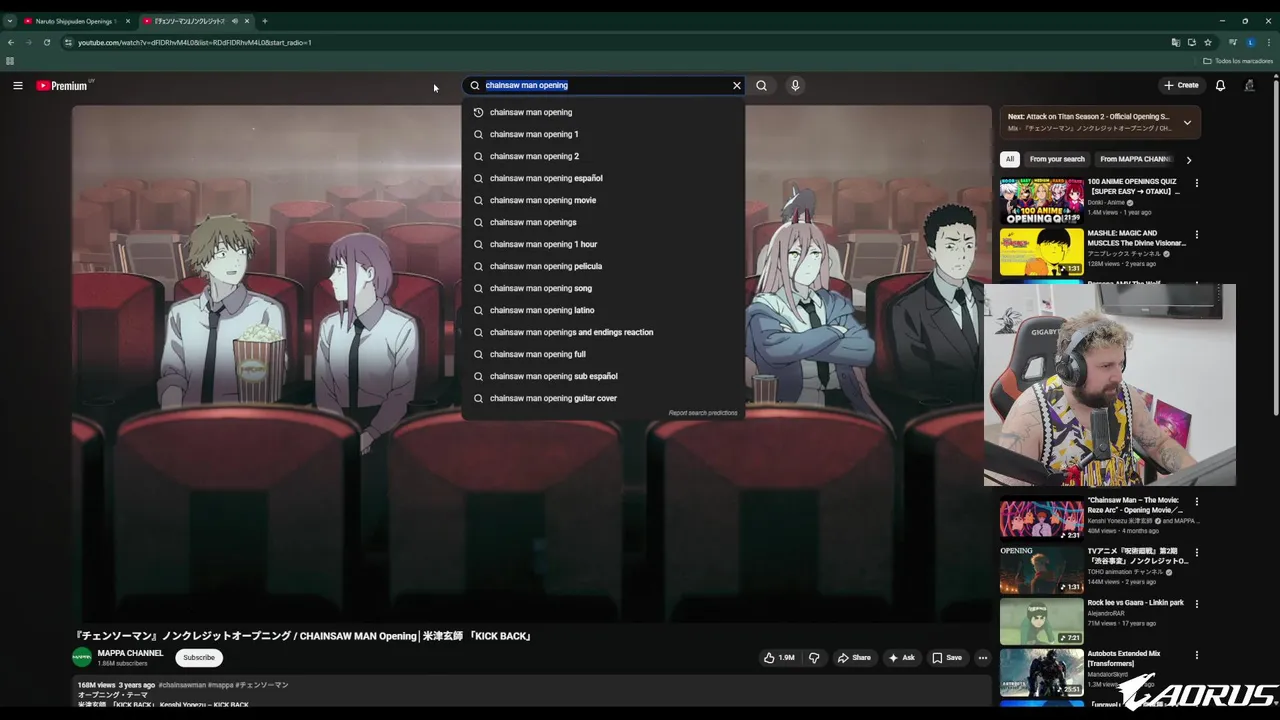This screenshot has width=1280, height=720.
Task: Click the 'Report search predictions' link
Action: [703, 413]
